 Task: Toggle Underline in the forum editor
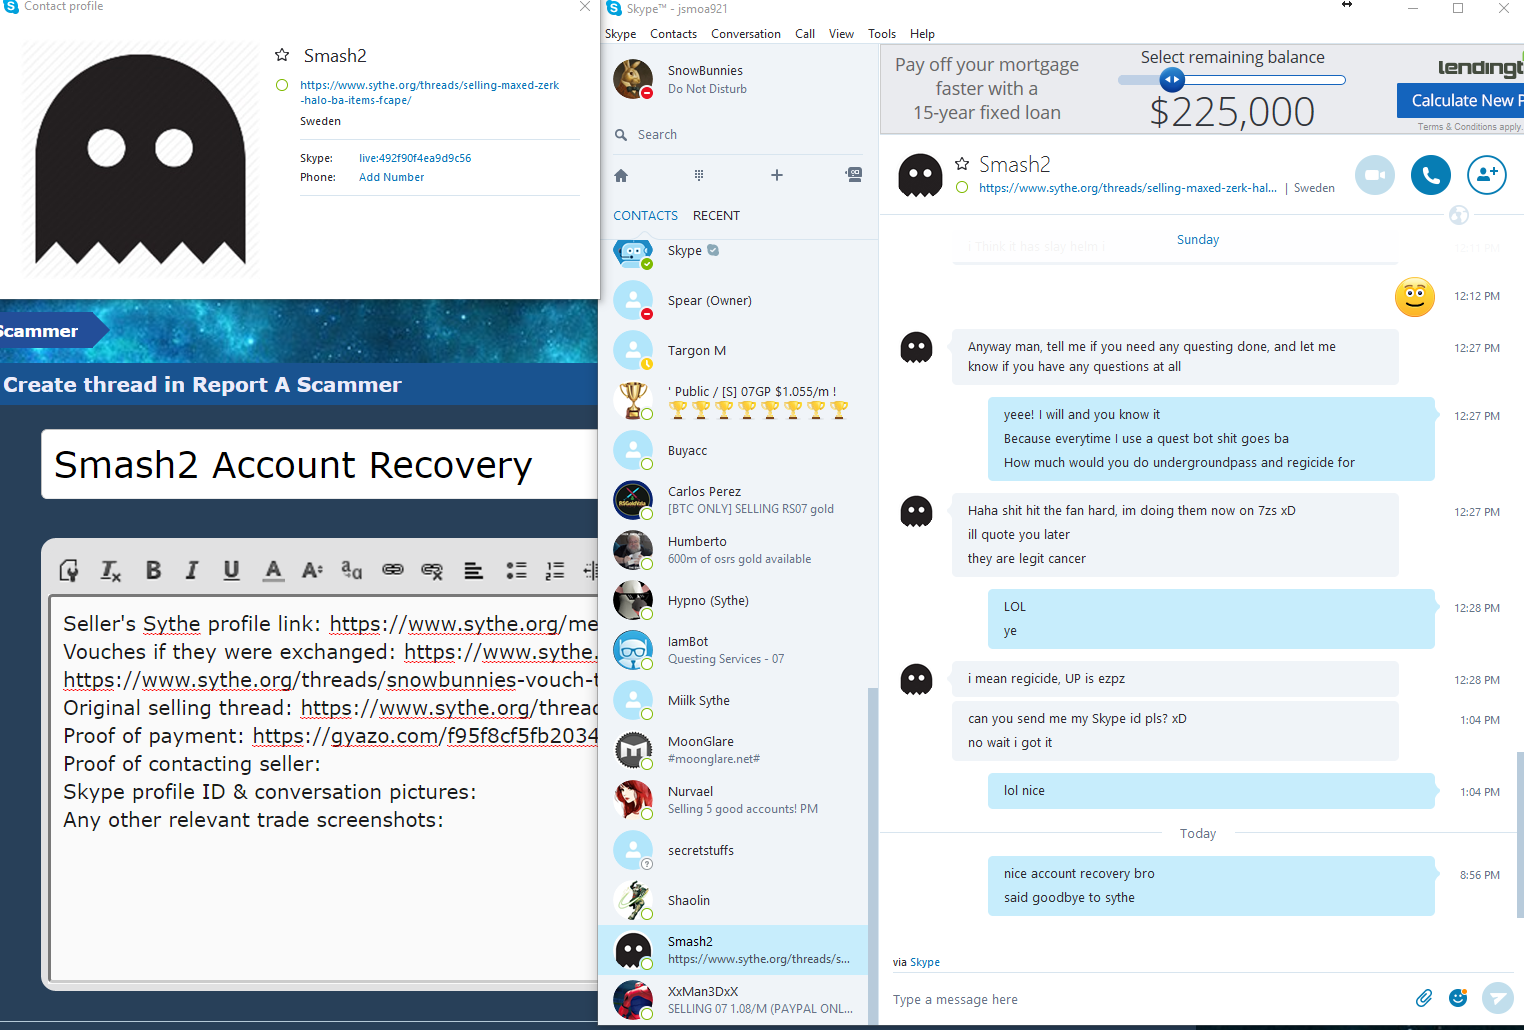pyautogui.click(x=231, y=570)
